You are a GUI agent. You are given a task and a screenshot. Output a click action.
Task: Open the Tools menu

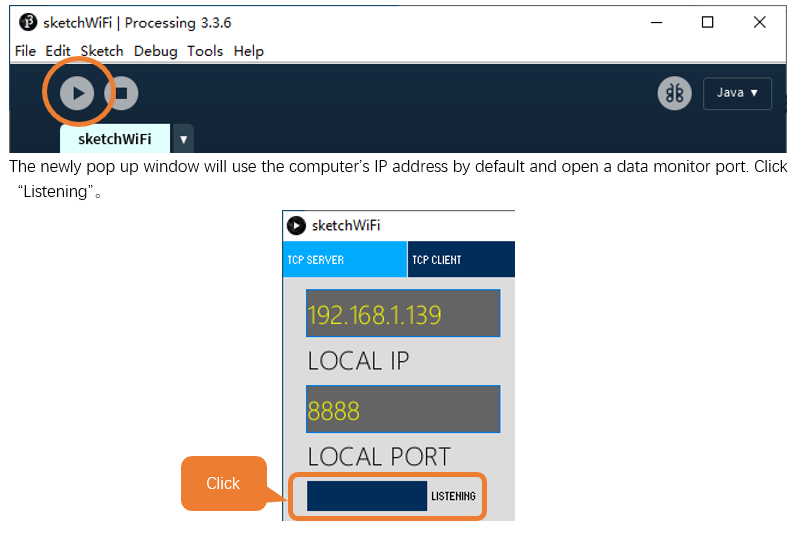[x=205, y=51]
